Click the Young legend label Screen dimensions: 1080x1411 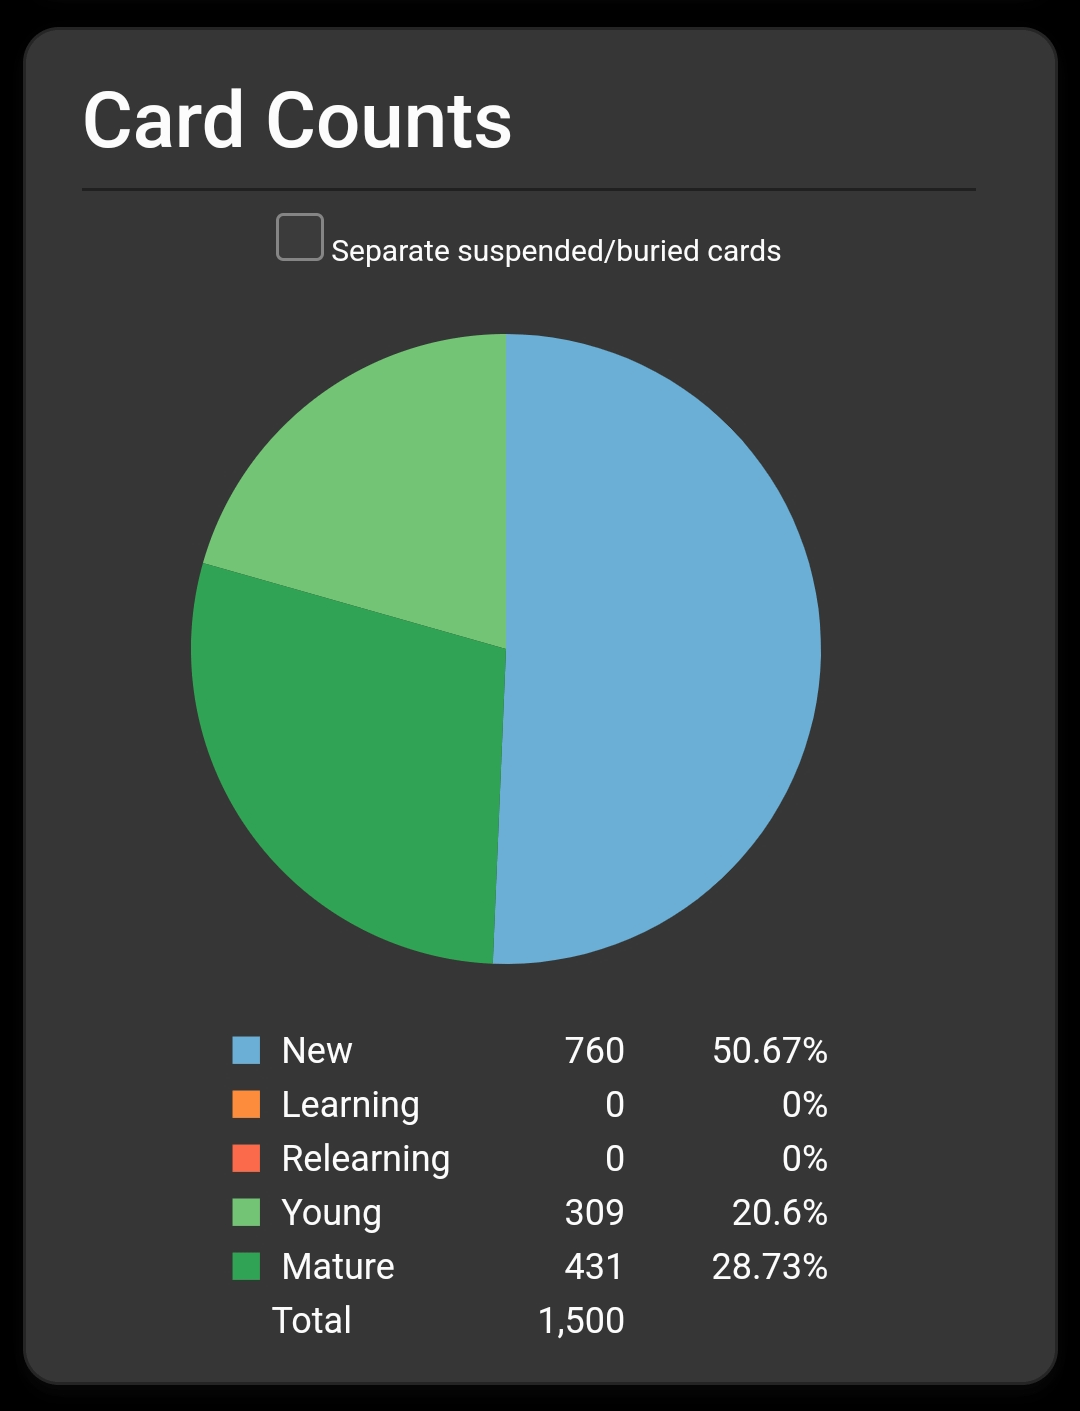point(332,1213)
